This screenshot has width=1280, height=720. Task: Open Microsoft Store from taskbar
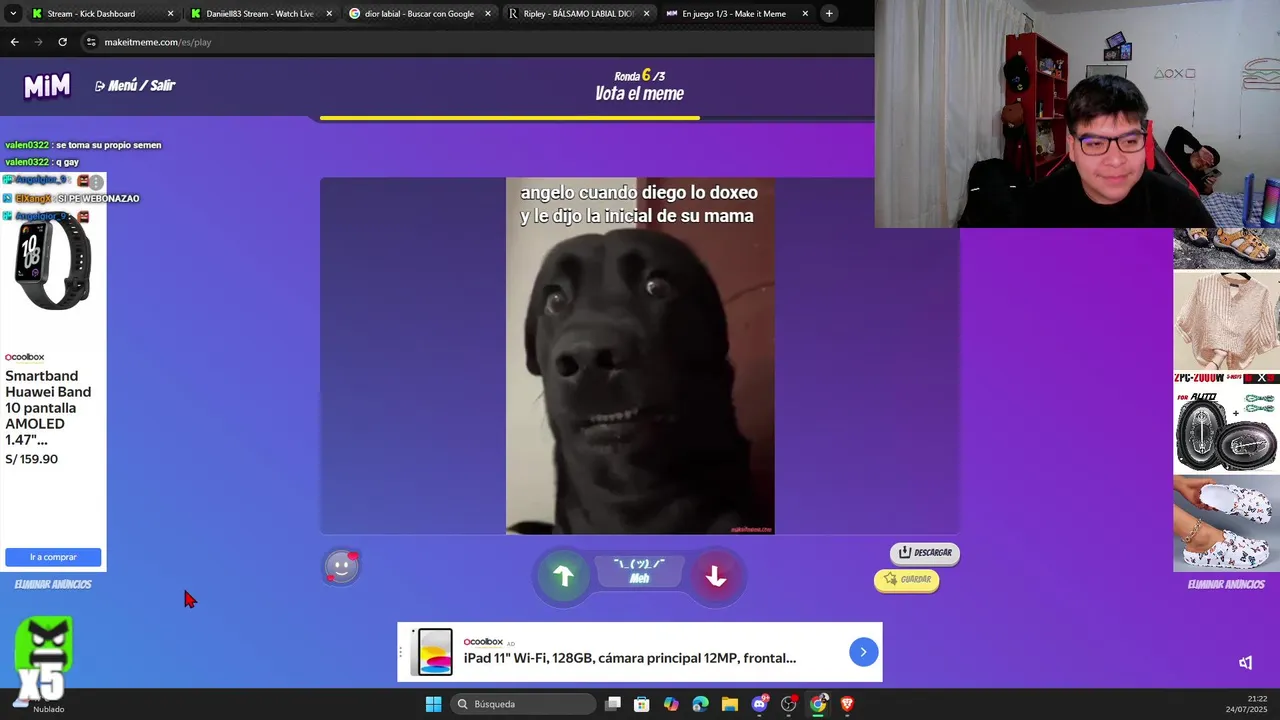(642, 704)
